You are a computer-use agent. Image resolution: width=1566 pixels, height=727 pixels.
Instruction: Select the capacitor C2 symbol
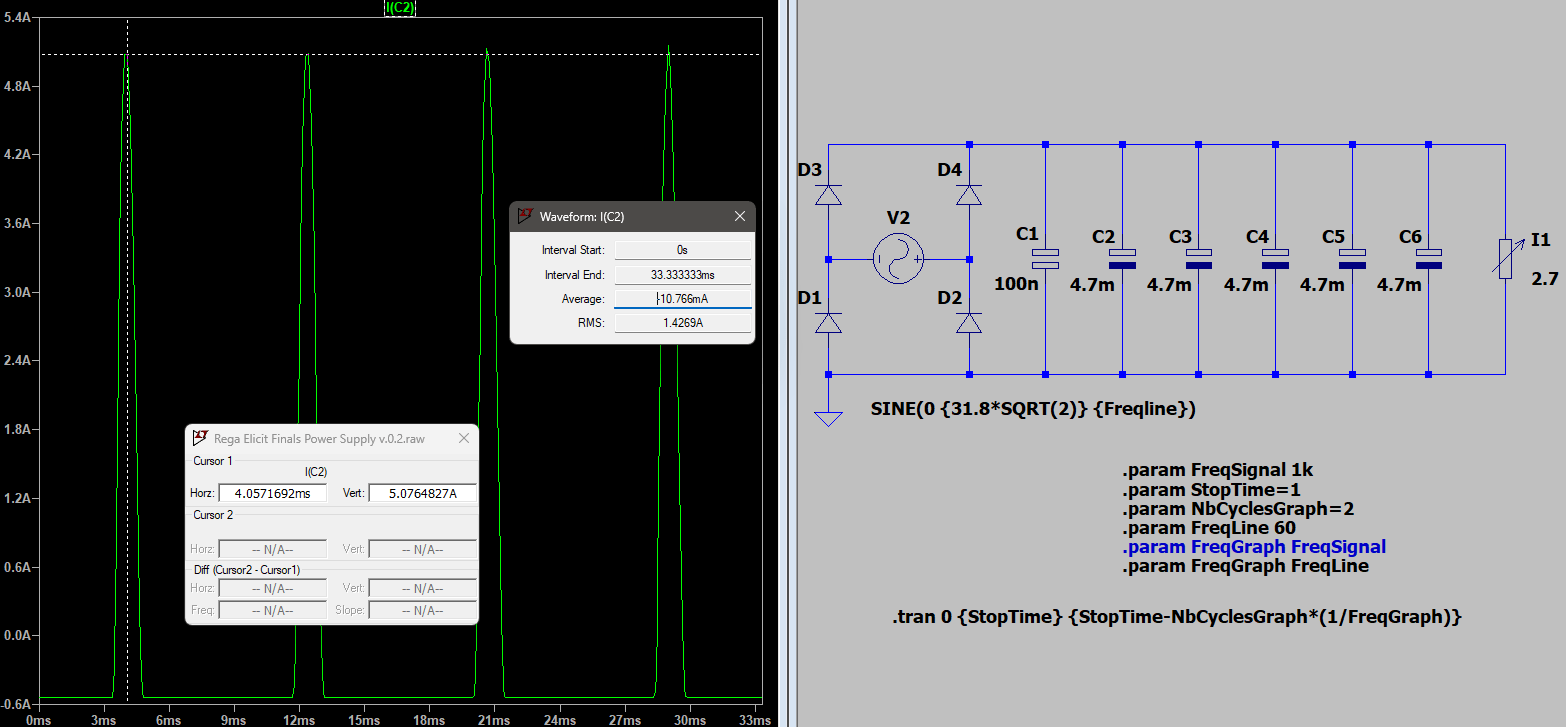1122,259
